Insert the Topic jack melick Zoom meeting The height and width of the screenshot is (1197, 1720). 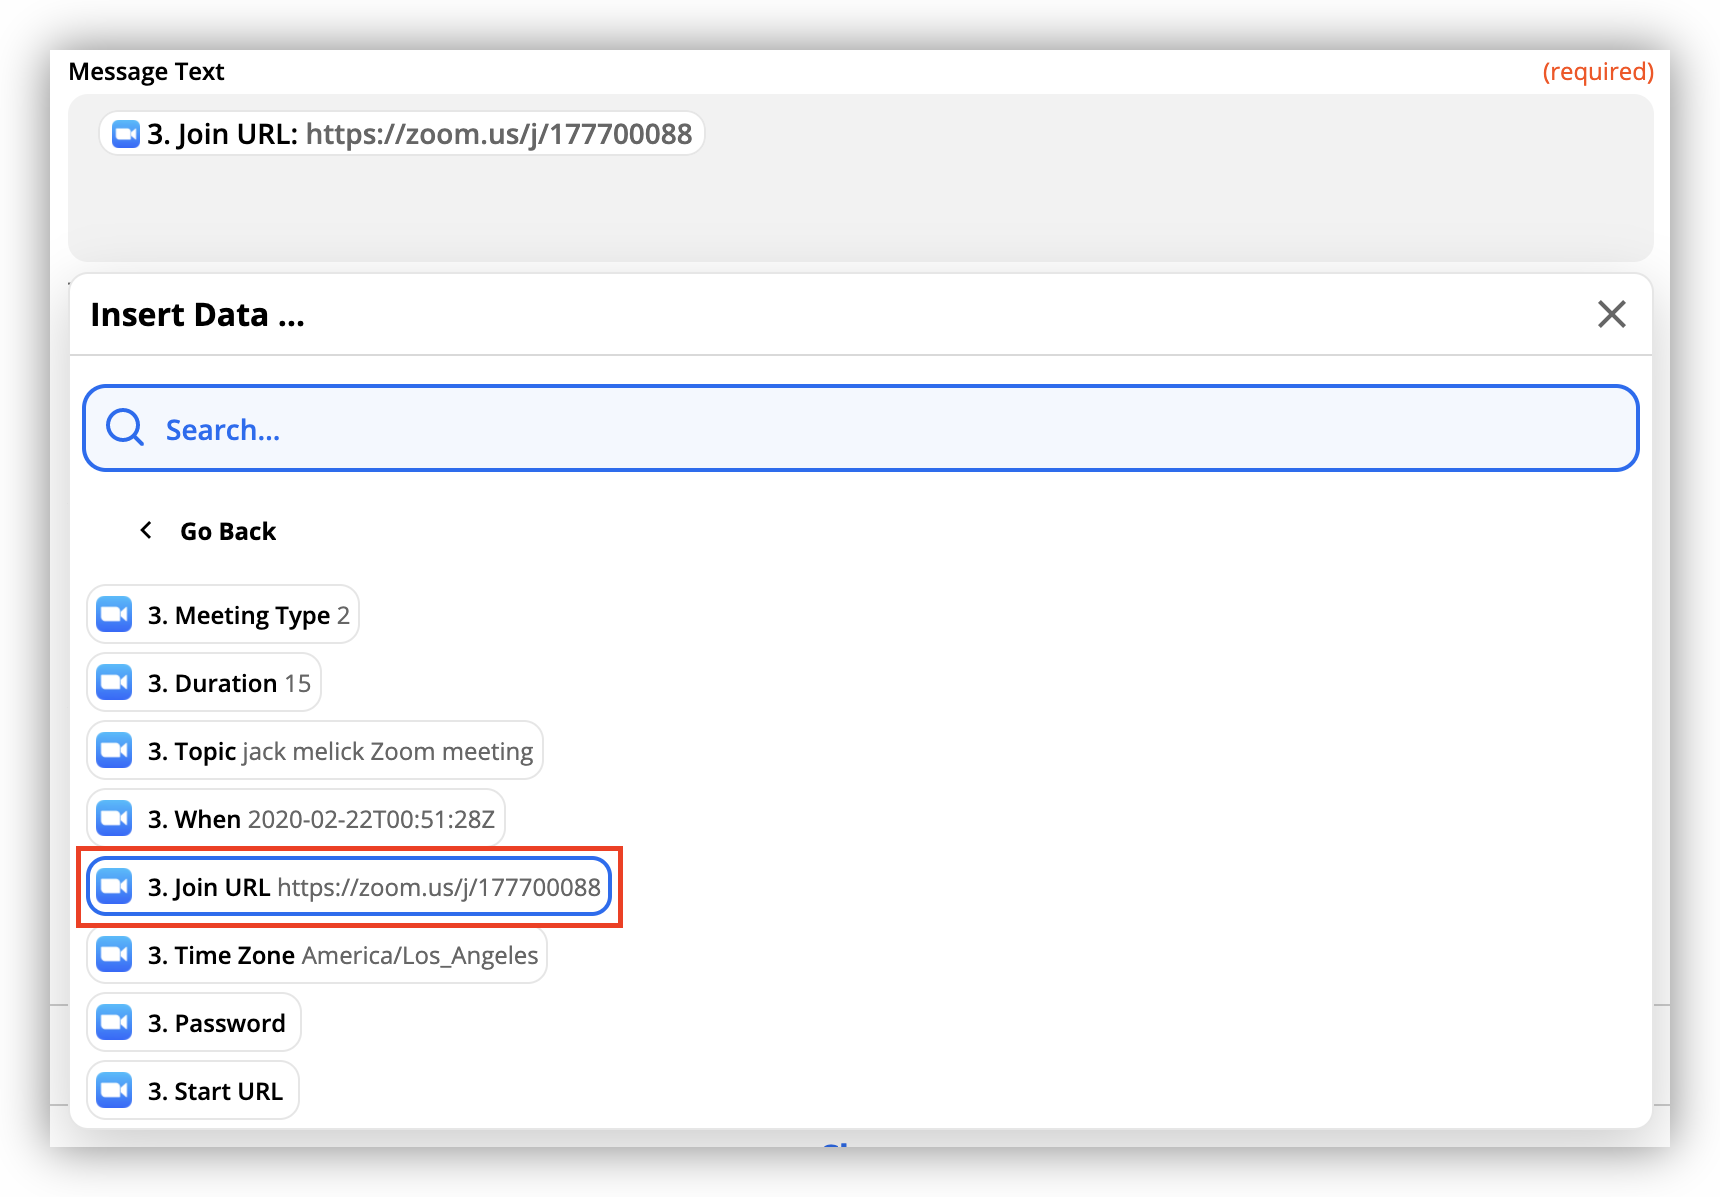[340, 751]
